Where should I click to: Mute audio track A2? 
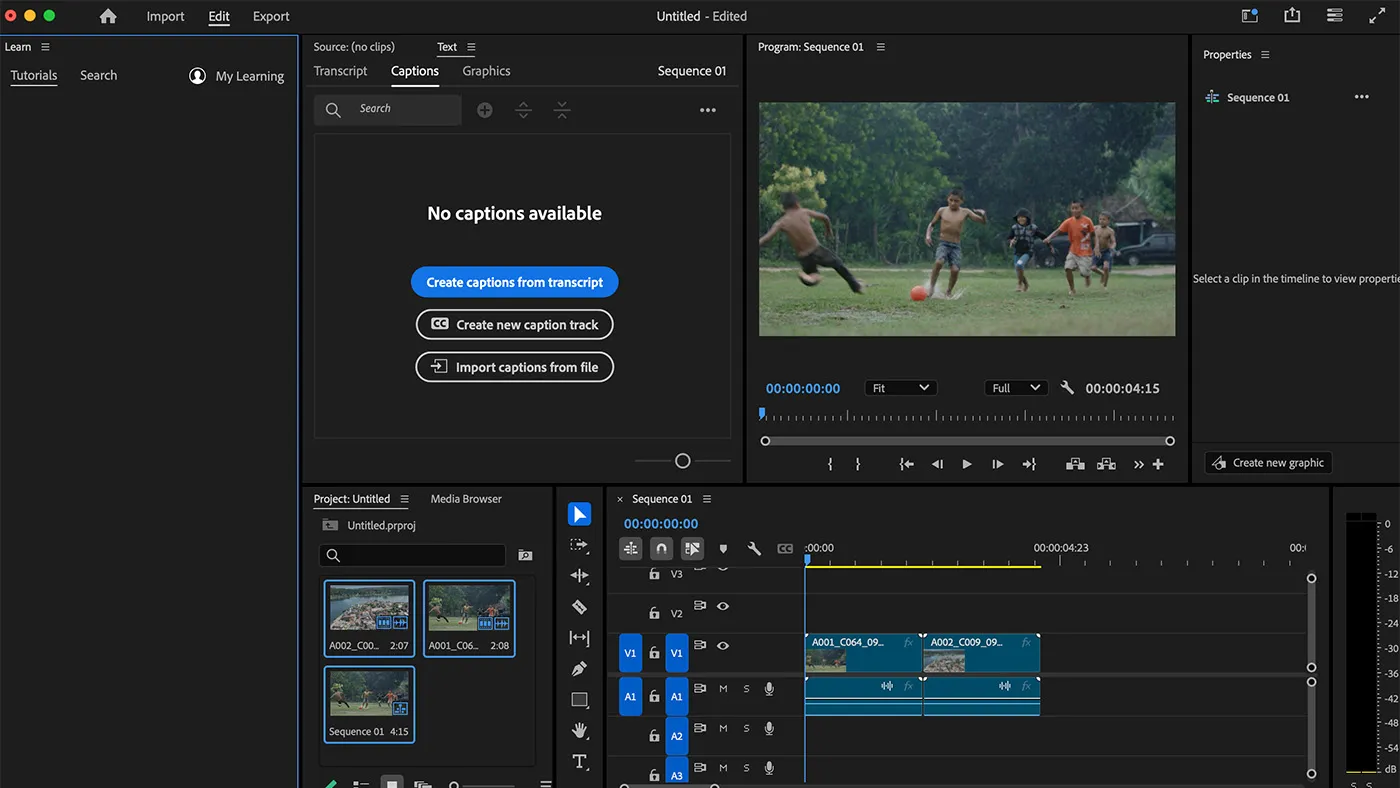pyautogui.click(x=723, y=728)
